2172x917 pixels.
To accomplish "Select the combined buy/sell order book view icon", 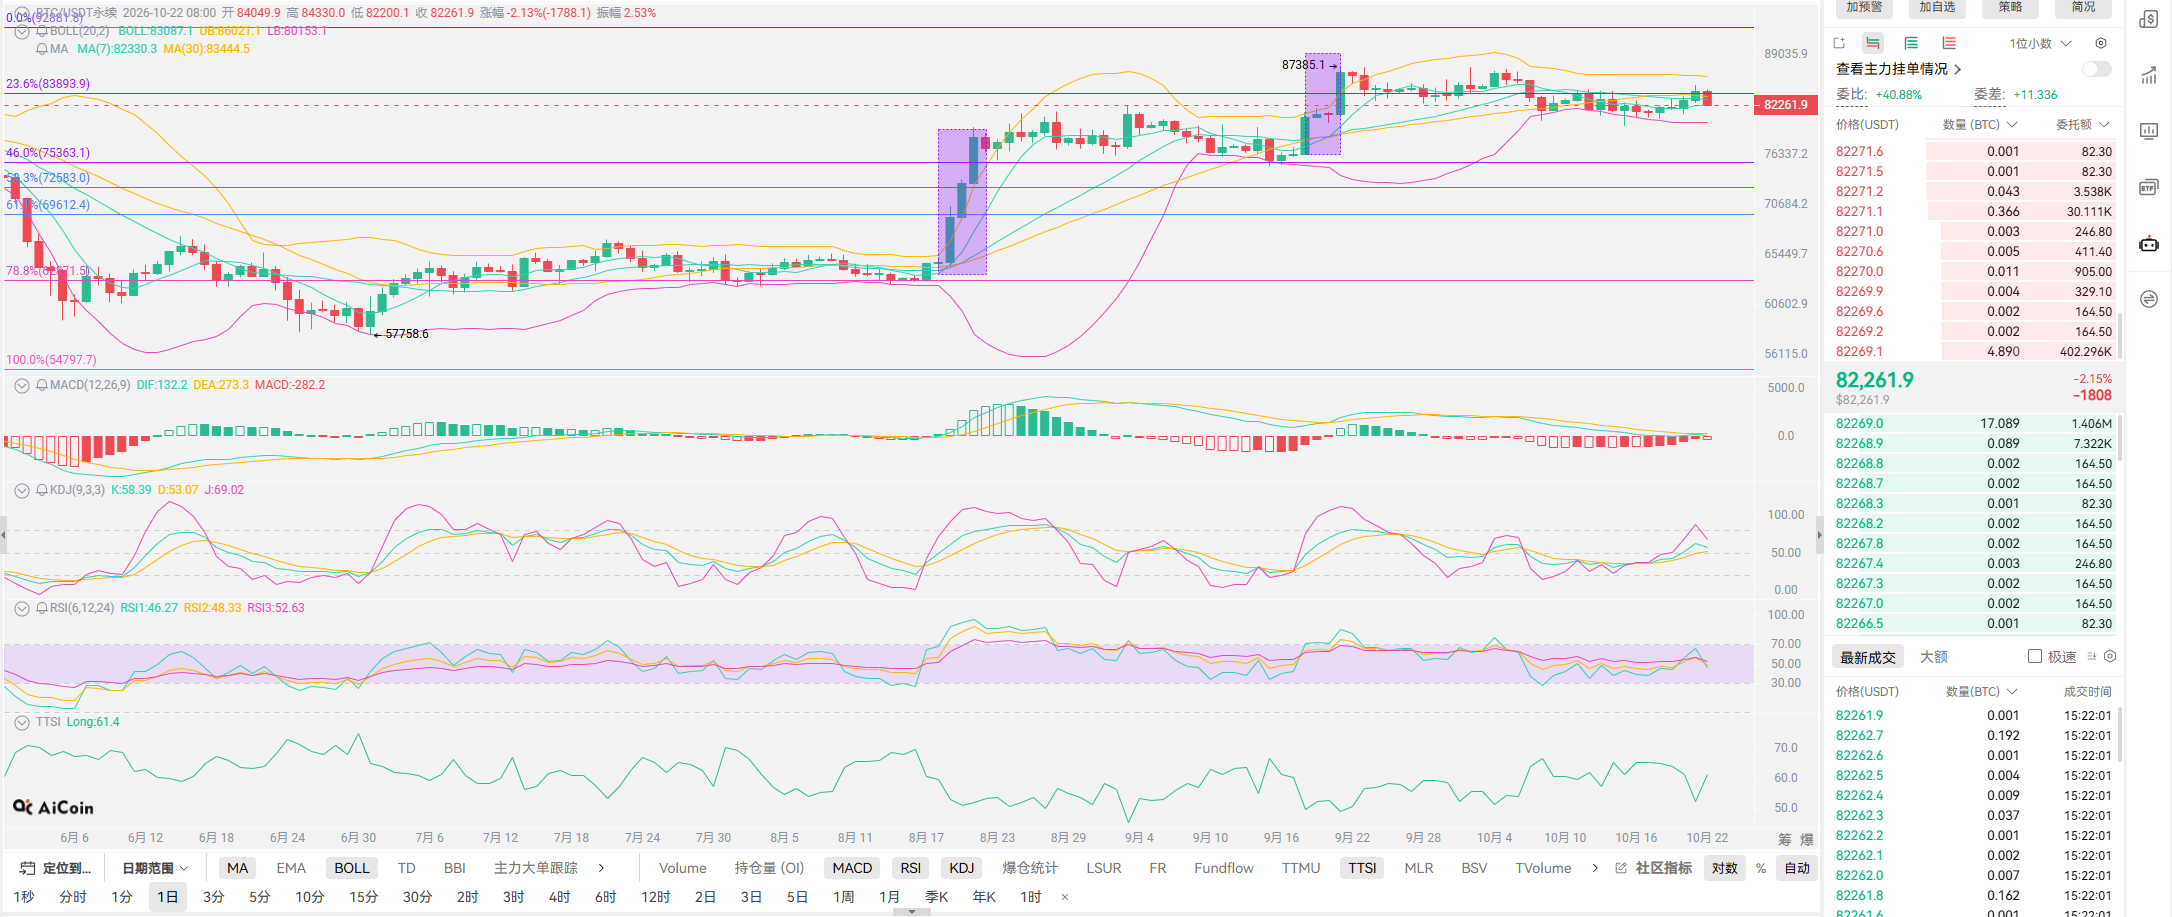I will tap(1873, 43).
